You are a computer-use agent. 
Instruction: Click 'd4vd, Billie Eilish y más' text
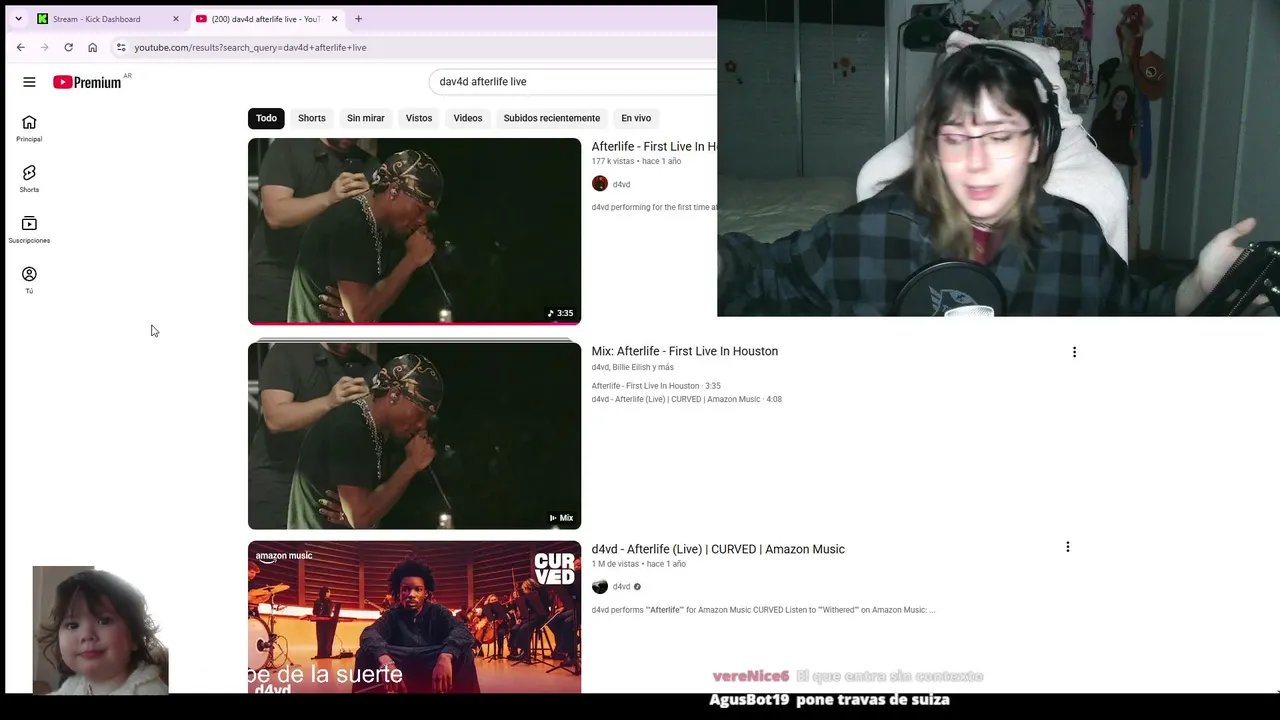point(632,367)
